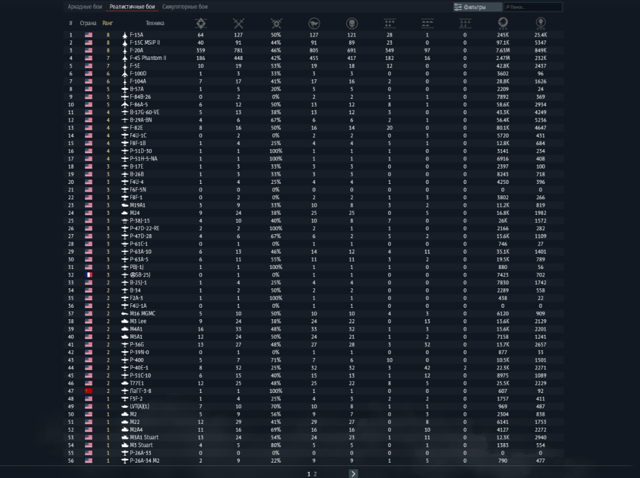
Task: Sort by naval kills column icon
Action: click(465, 23)
